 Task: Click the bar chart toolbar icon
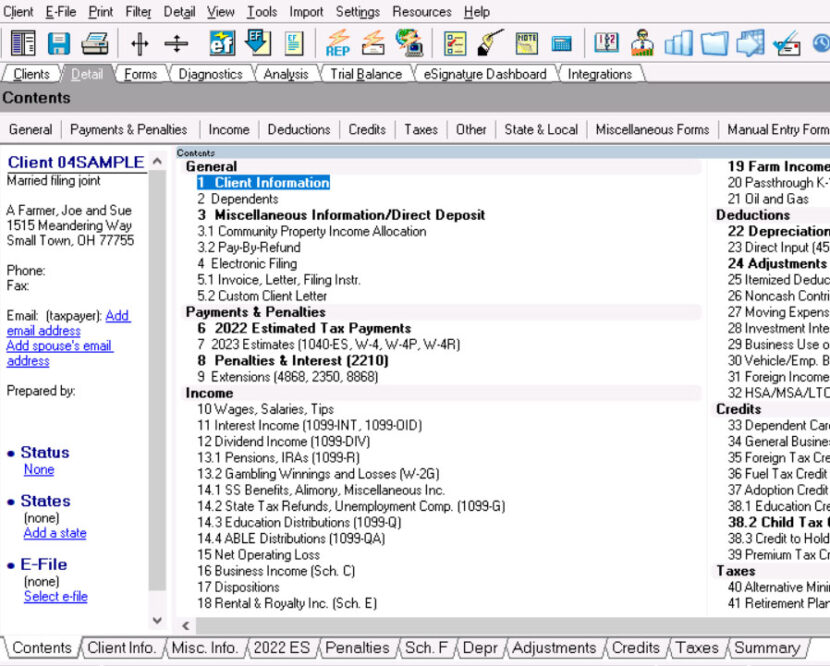[x=679, y=43]
